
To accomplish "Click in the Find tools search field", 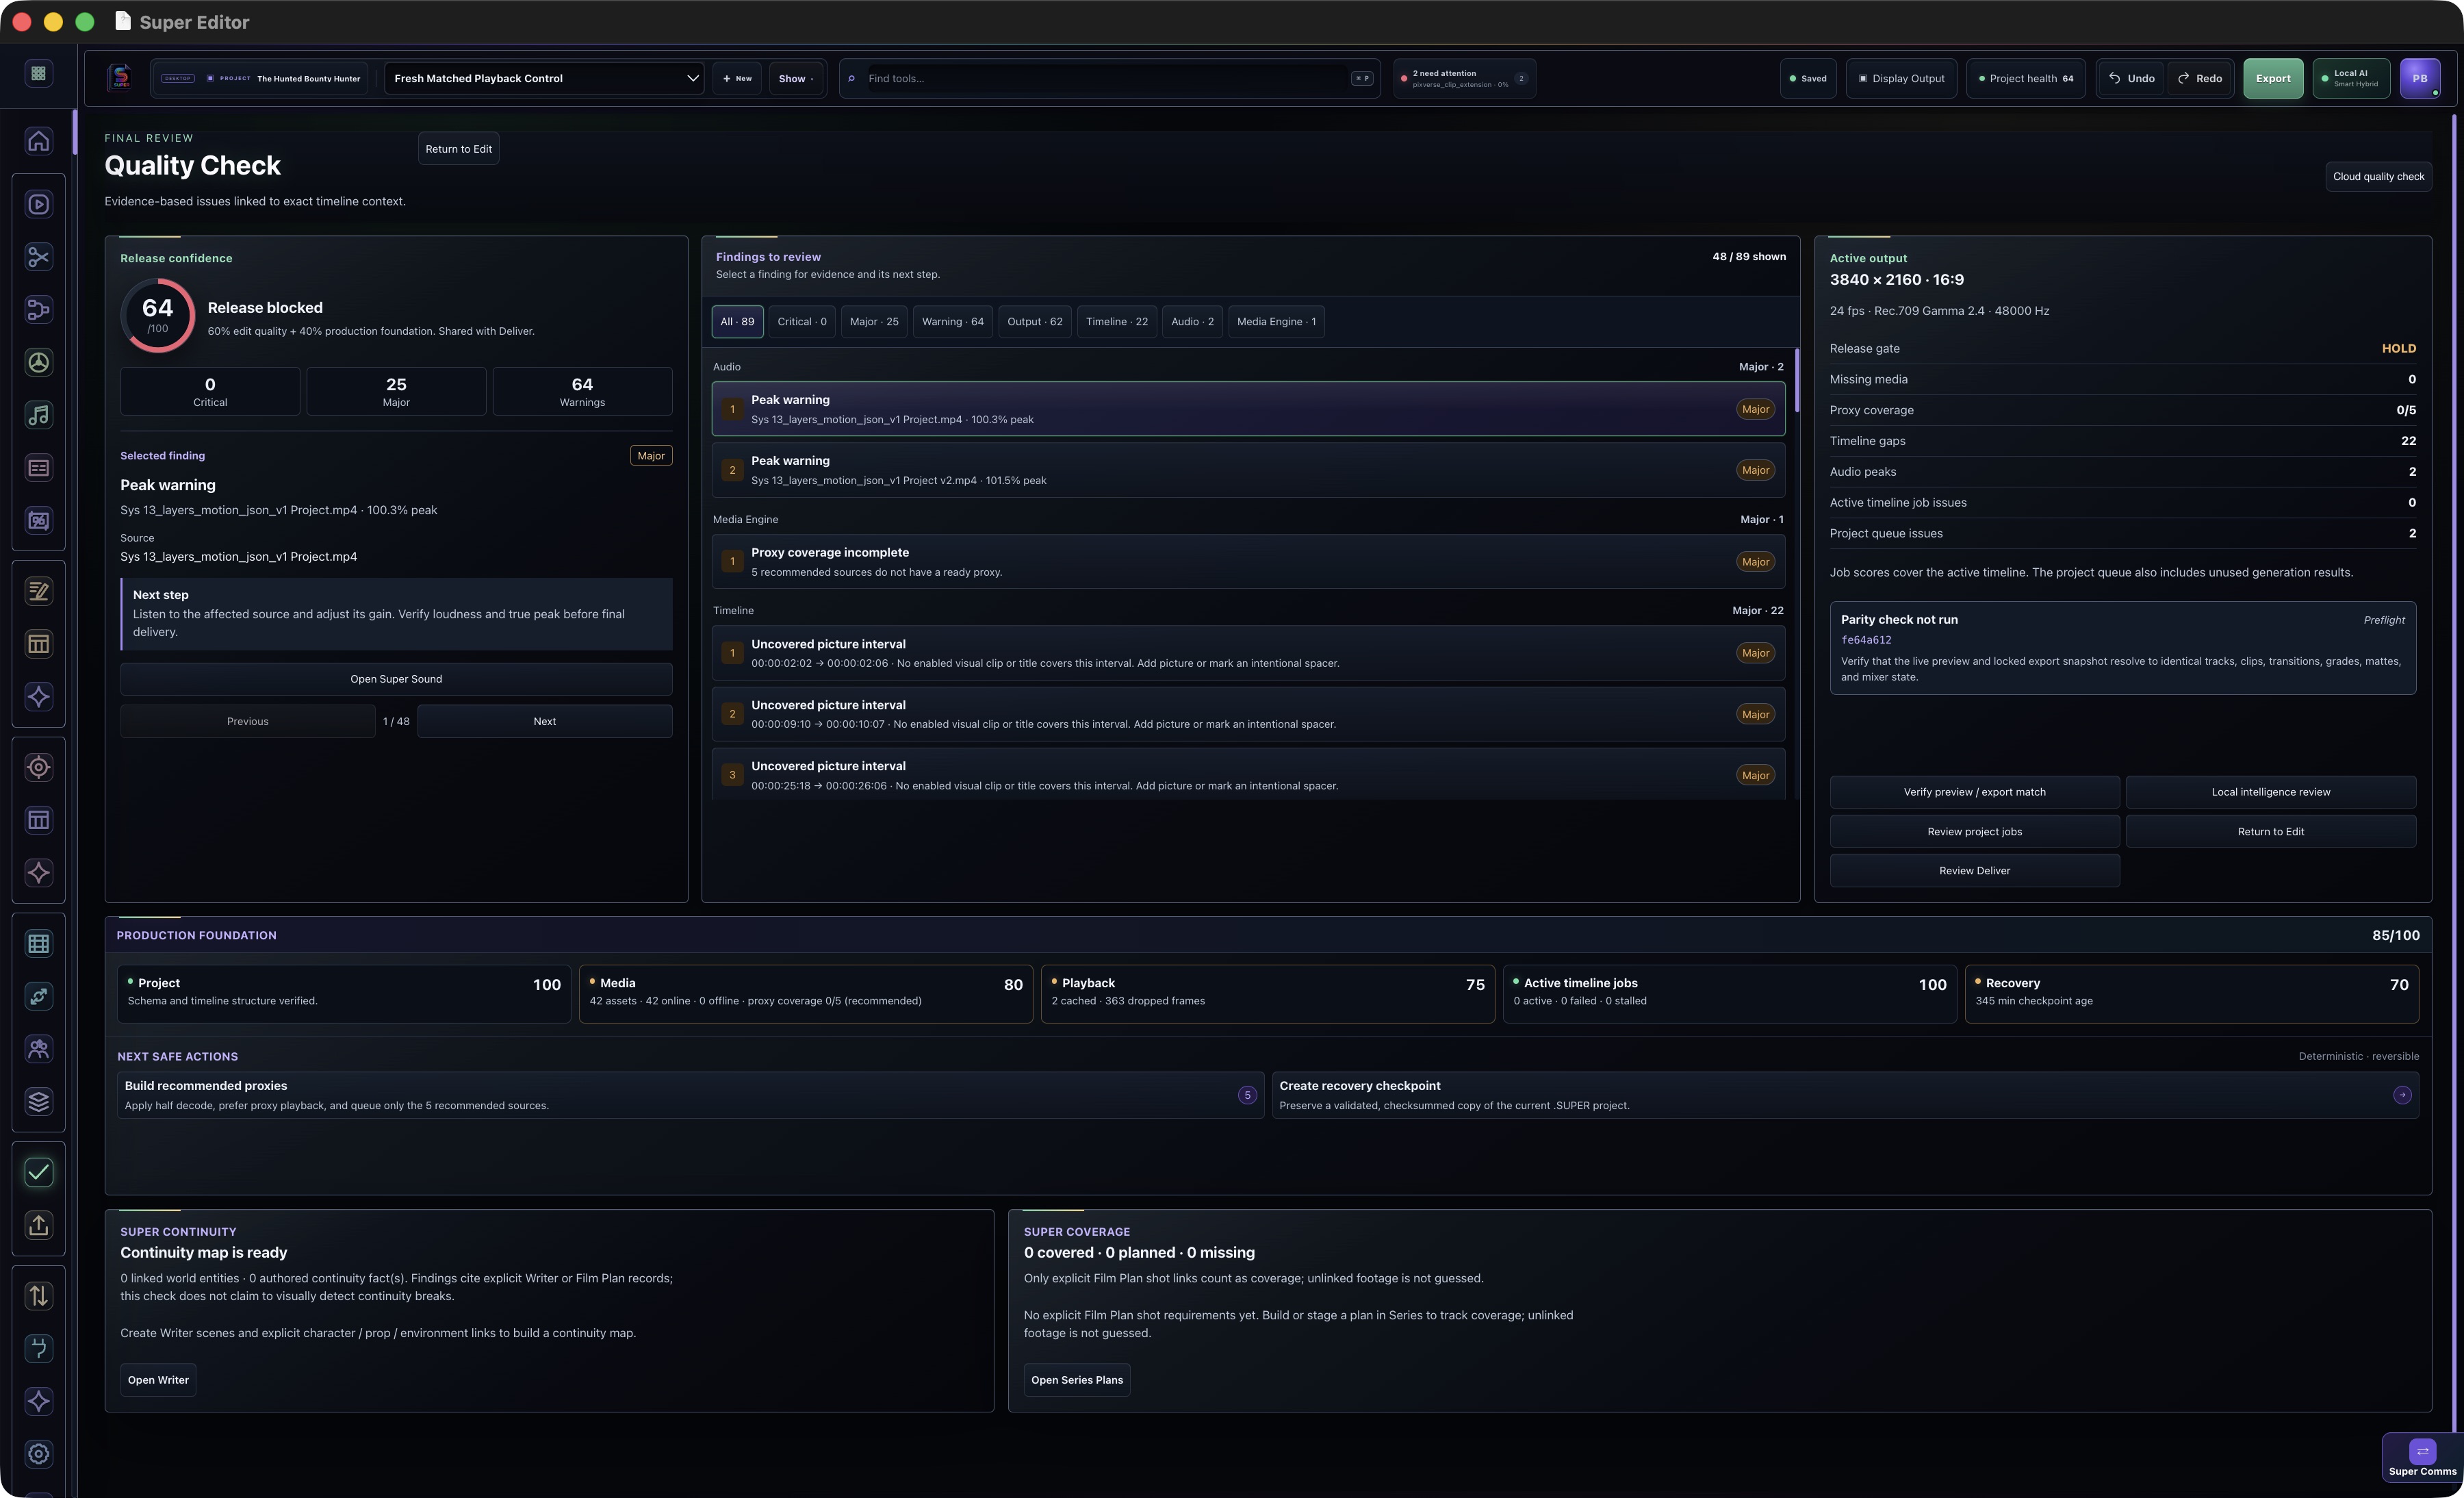I will pos(1108,78).
